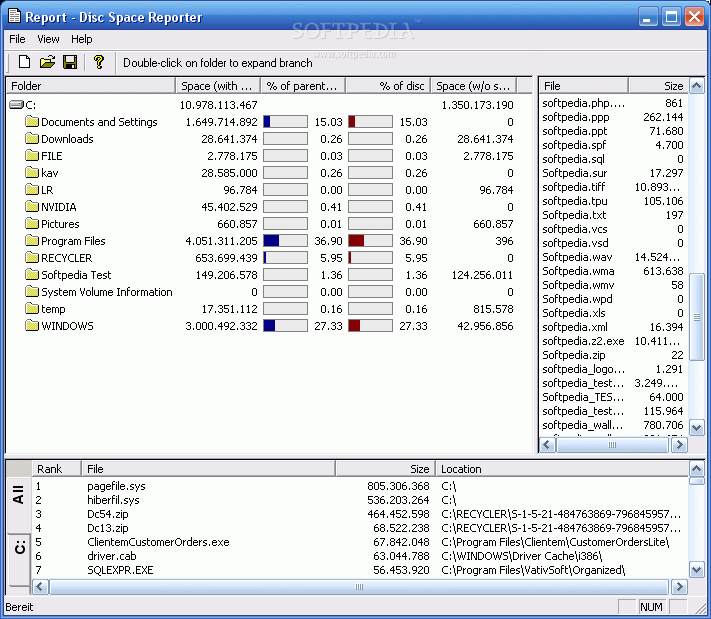This screenshot has width=711, height=619.
Task: Select Dc13.zip in ranking list
Action: (x=107, y=528)
